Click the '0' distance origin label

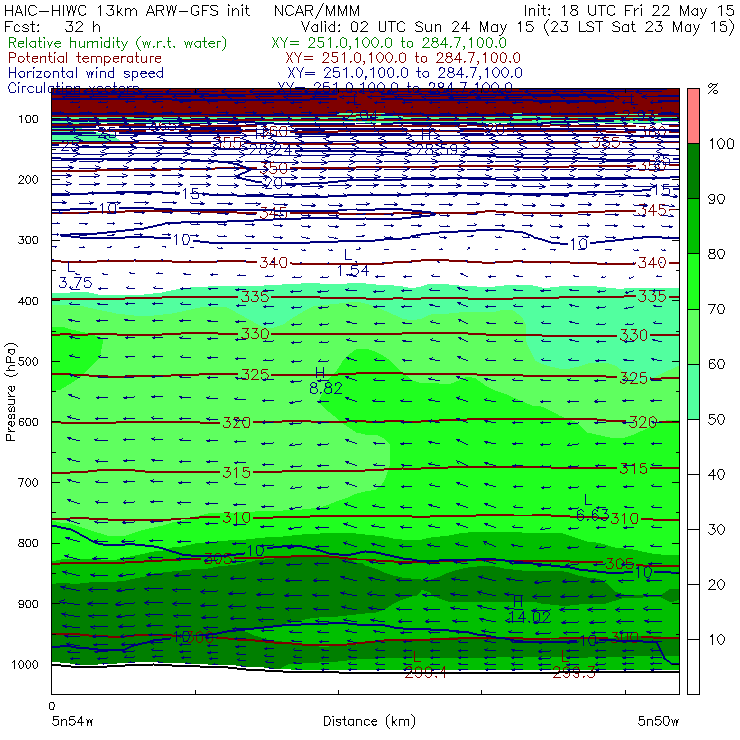(52, 706)
